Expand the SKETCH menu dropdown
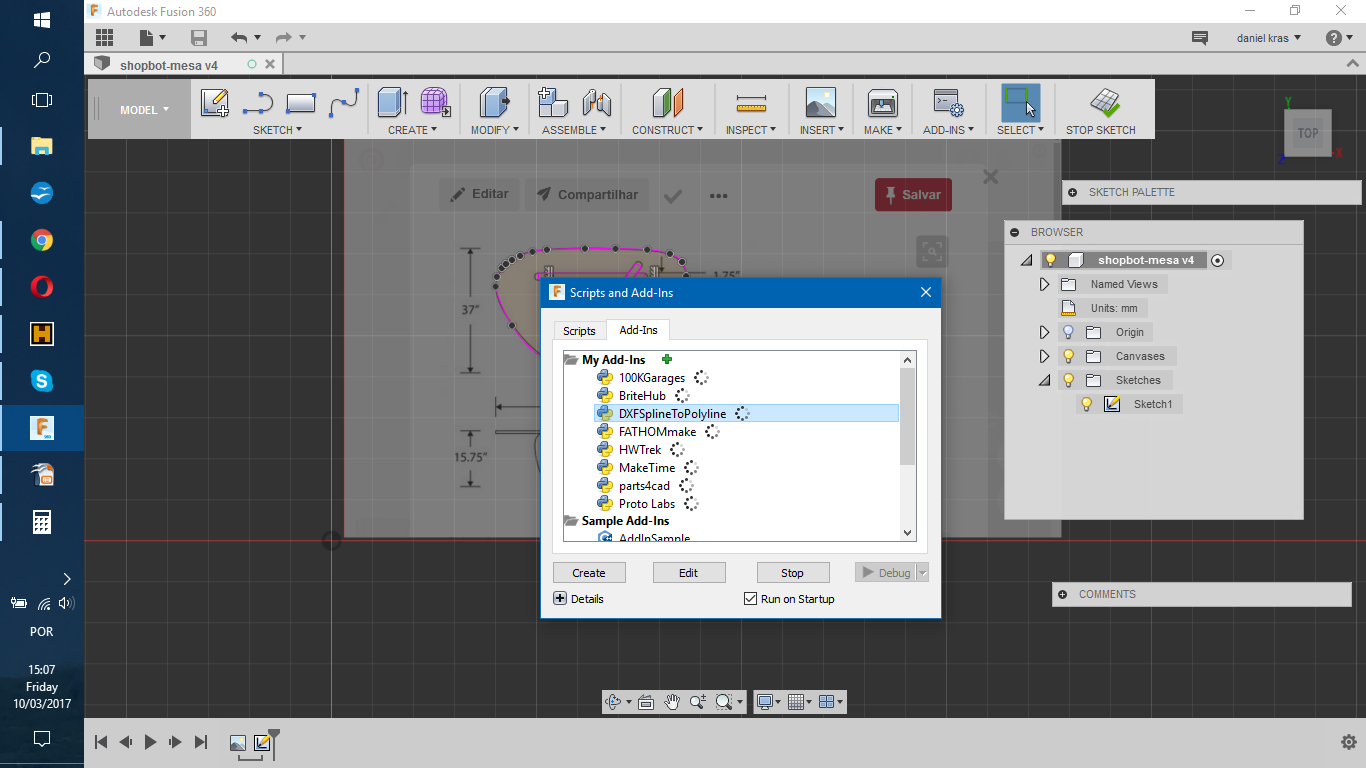The height and width of the screenshot is (768, 1366). tap(277, 130)
